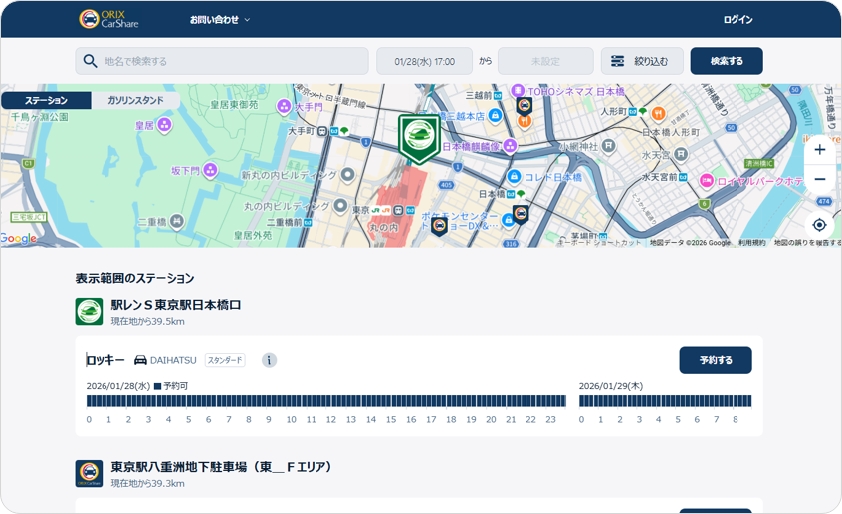
Task: Click the 大手門 landmark marker
Action: [x=284, y=106]
